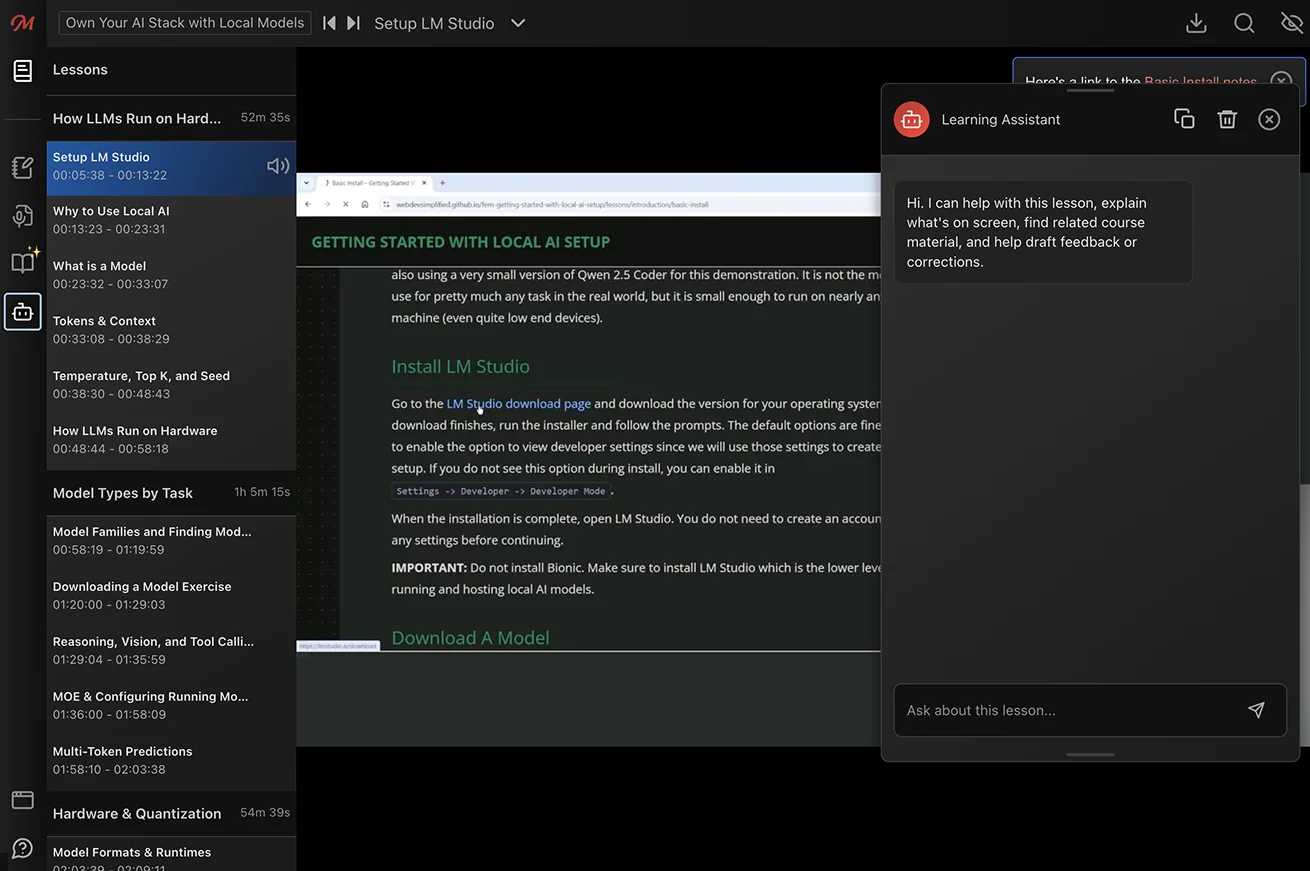Select the Learning Assistant robot sidebar icon
The image size is (1310, 871).
[x=23, y=311]
